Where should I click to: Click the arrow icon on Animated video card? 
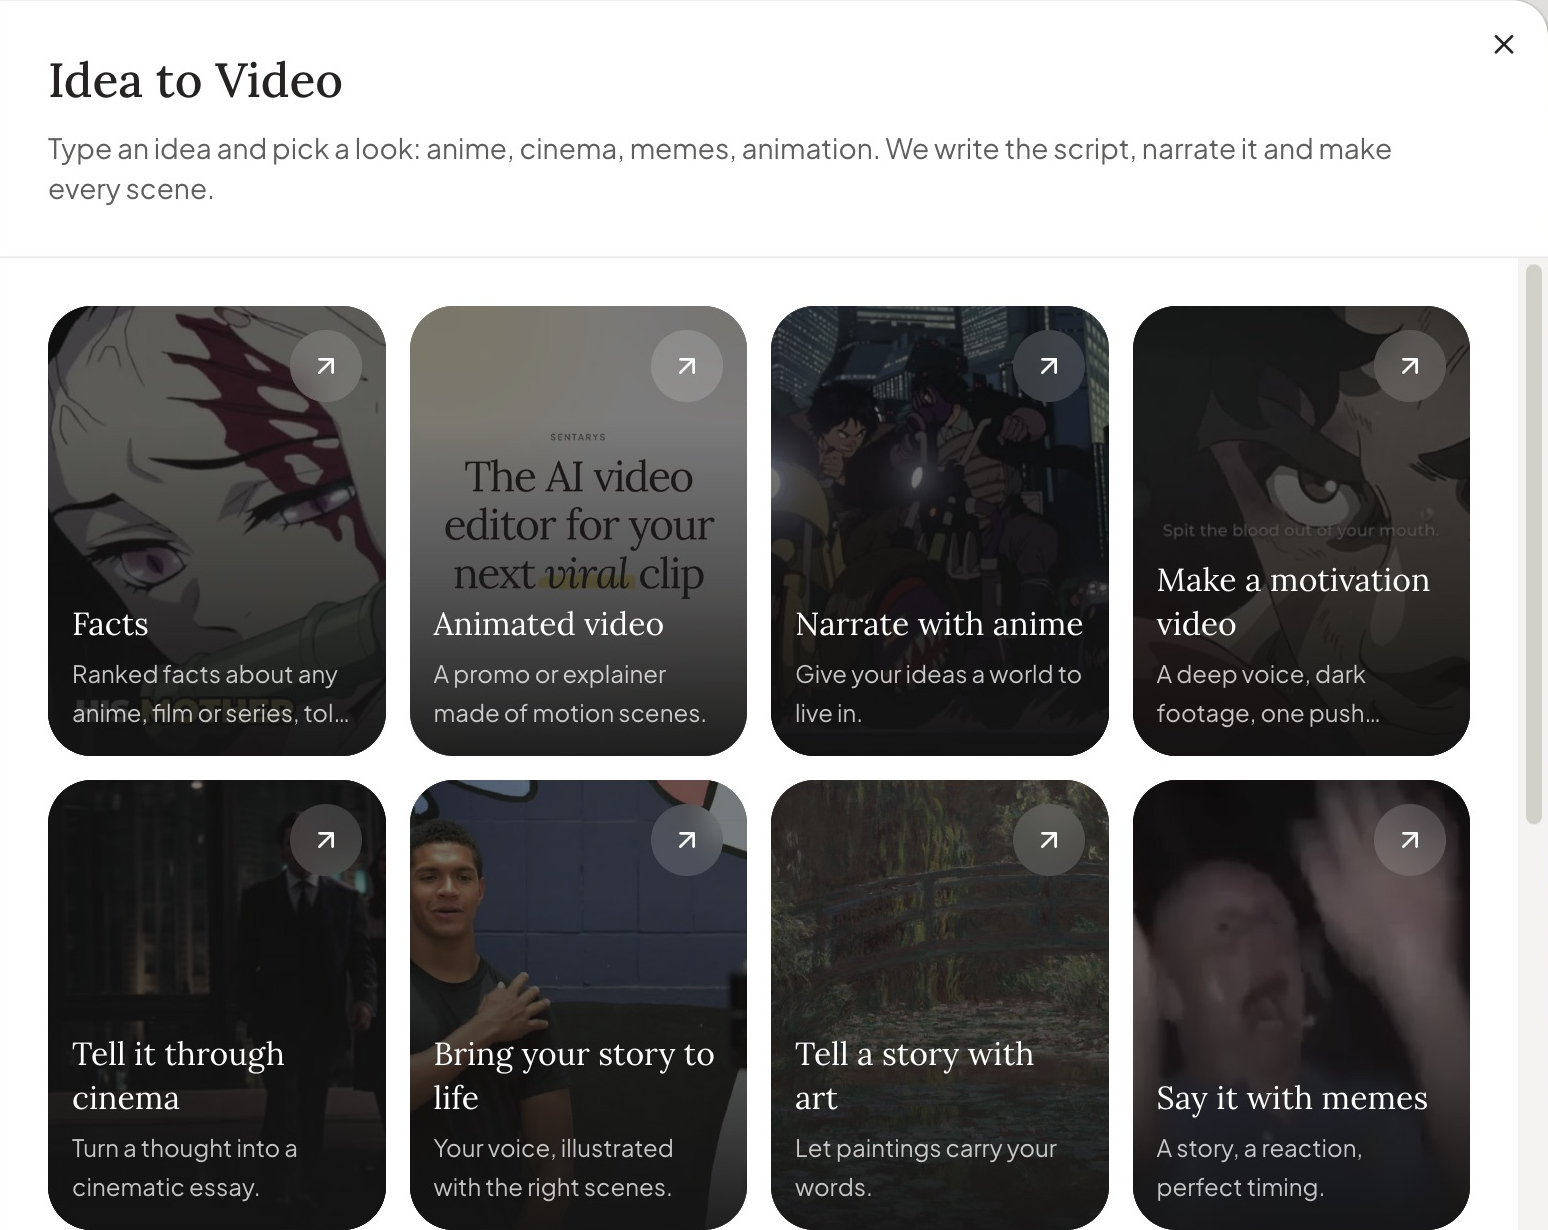(x=687, y=366)
